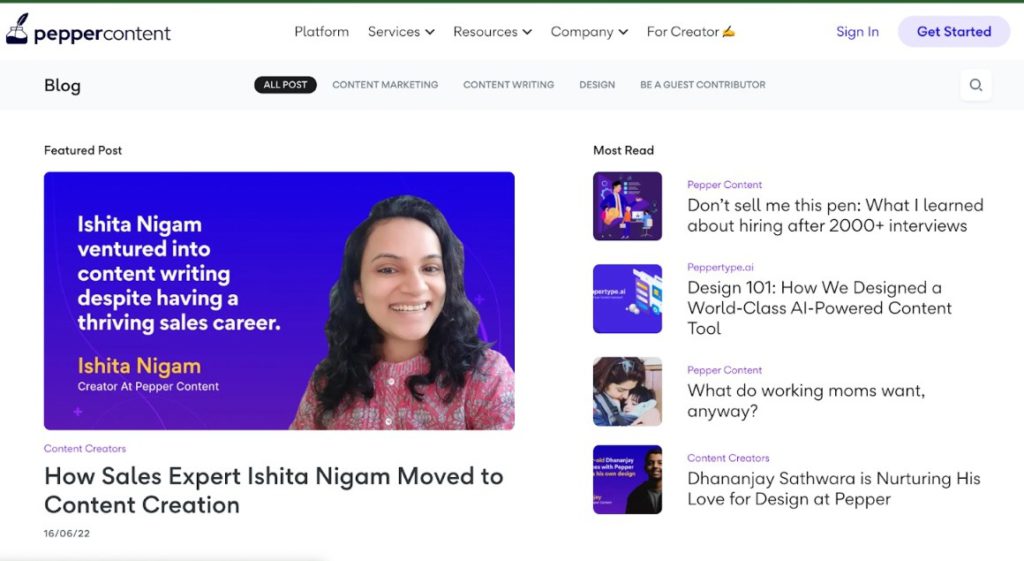This screenshot has width=1024, height=561.
Task: Open the hiring interviews article thumbnail
Action: pyautogui.click(x=627, y=206)
